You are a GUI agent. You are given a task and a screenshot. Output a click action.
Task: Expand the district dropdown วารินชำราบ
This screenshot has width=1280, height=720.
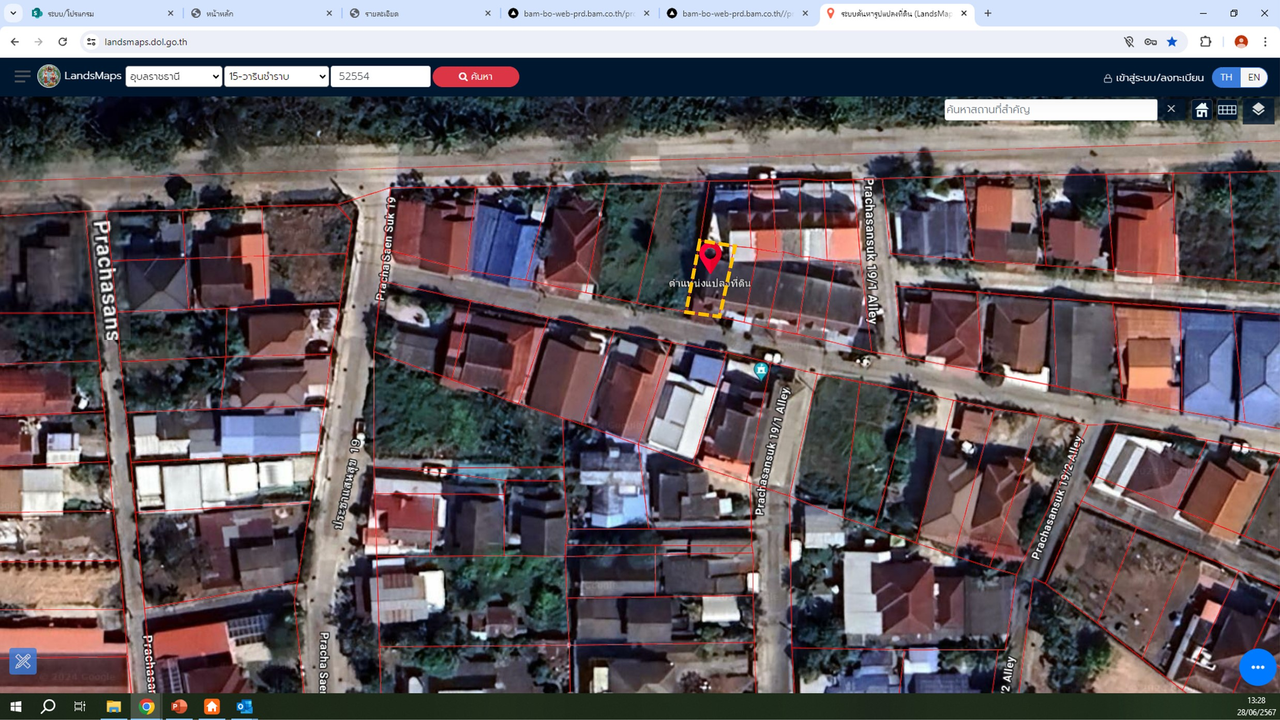tap(276, 77)
